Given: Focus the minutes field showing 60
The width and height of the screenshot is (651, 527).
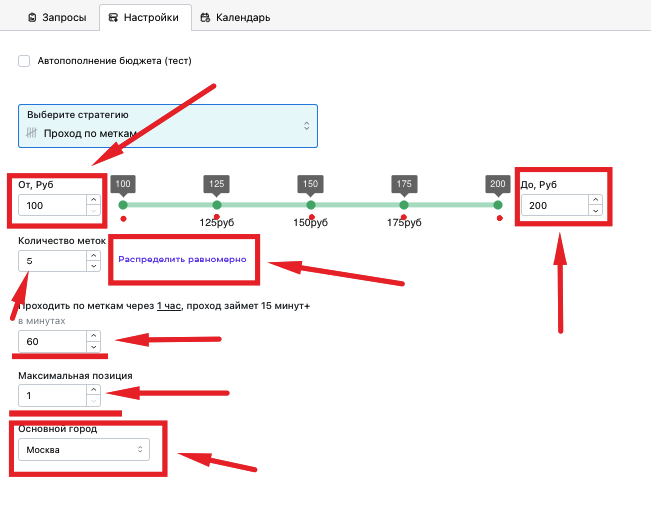Looking at the screenshot, I should [x=52, y=341].
